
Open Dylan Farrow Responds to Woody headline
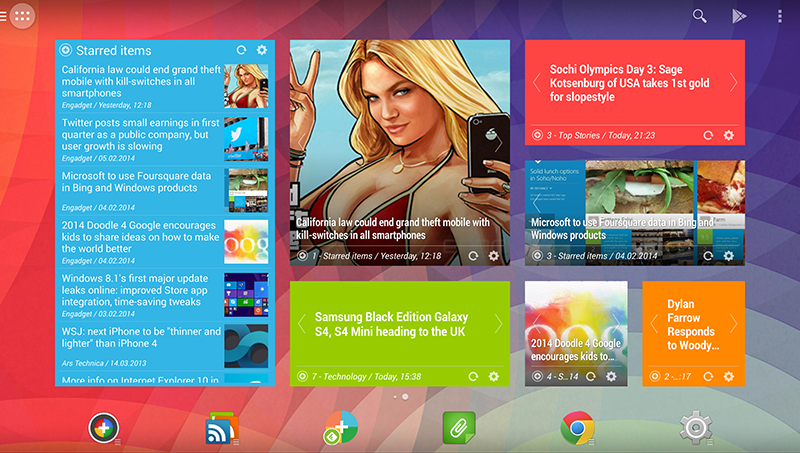(693, 324)
